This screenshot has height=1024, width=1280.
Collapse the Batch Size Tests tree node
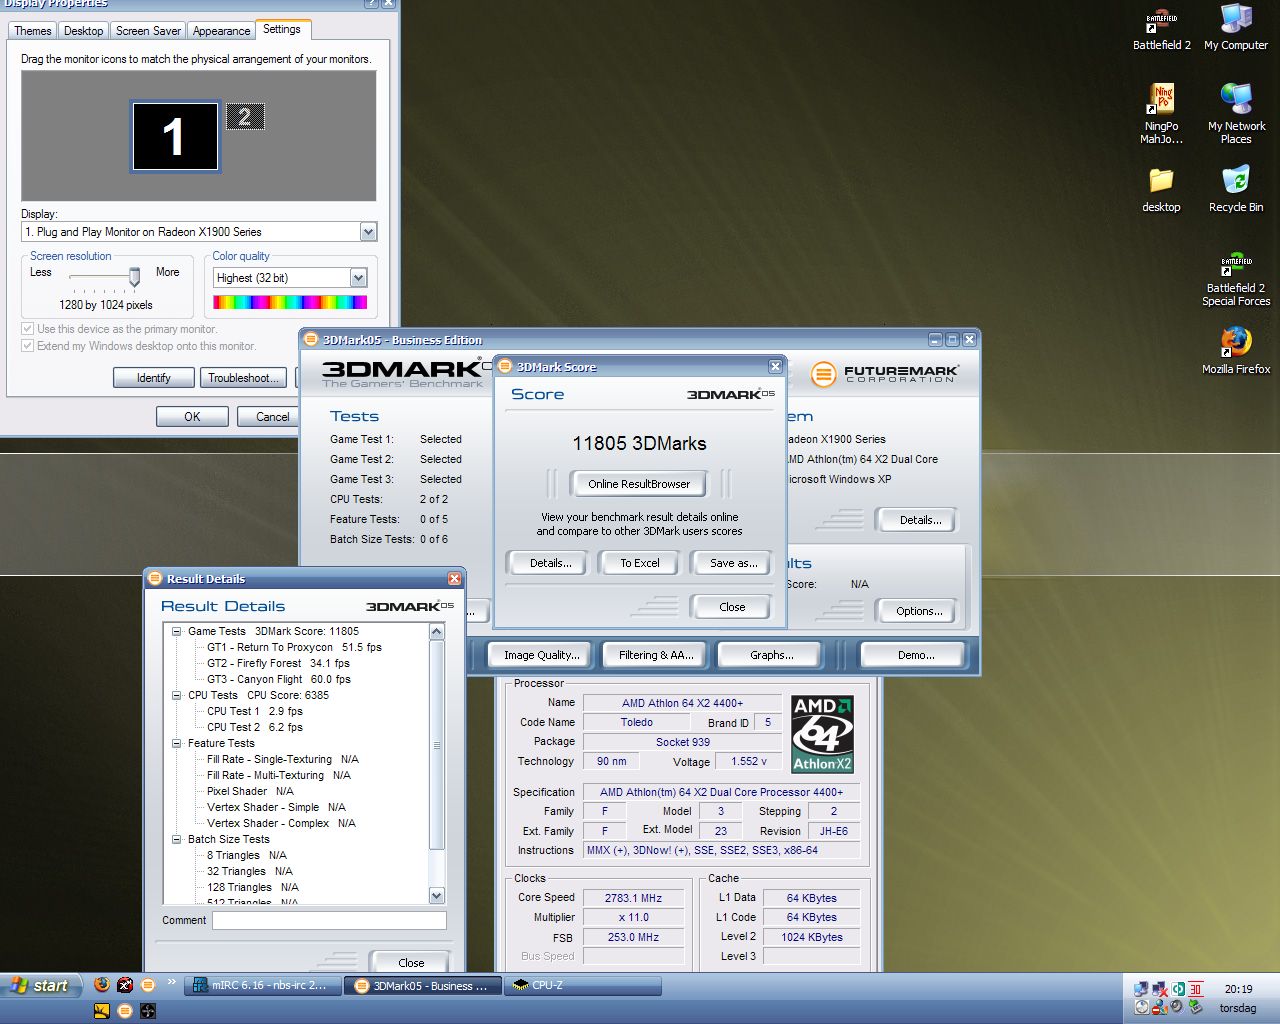177,839
